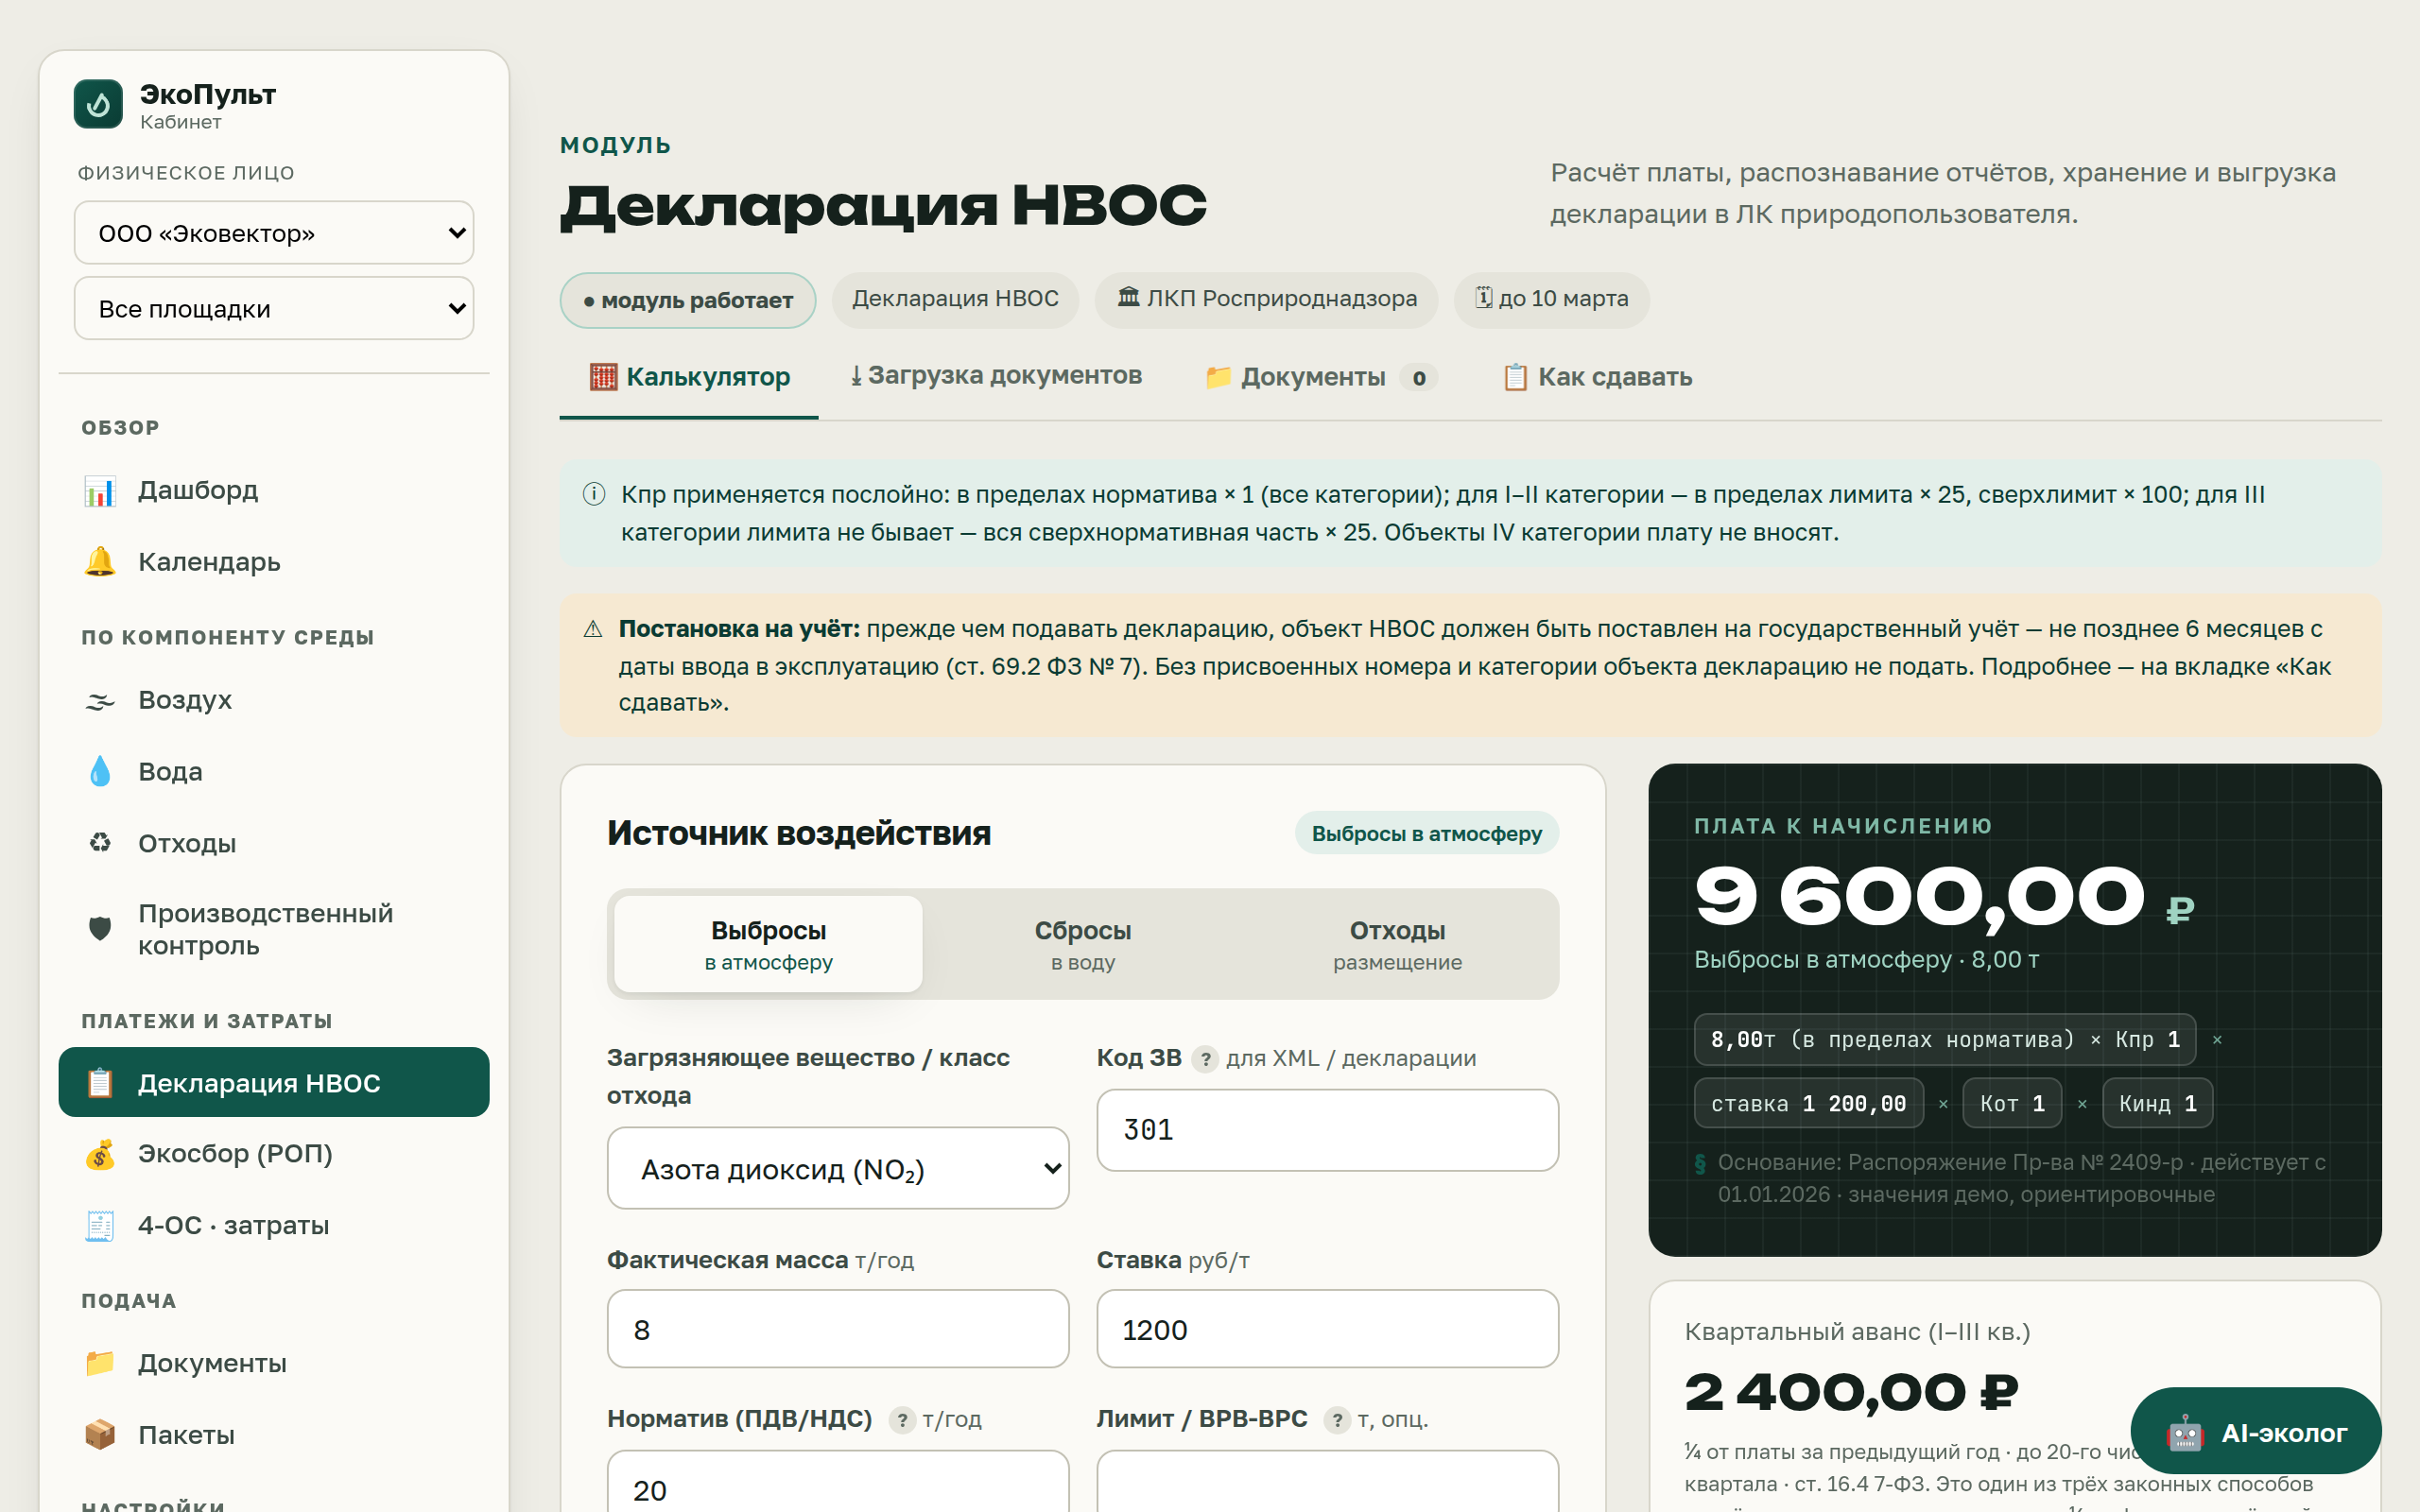Click the ЛКП Росприроднадзора chip
Screen dimensions: 2420x1512
(1266, 299)
